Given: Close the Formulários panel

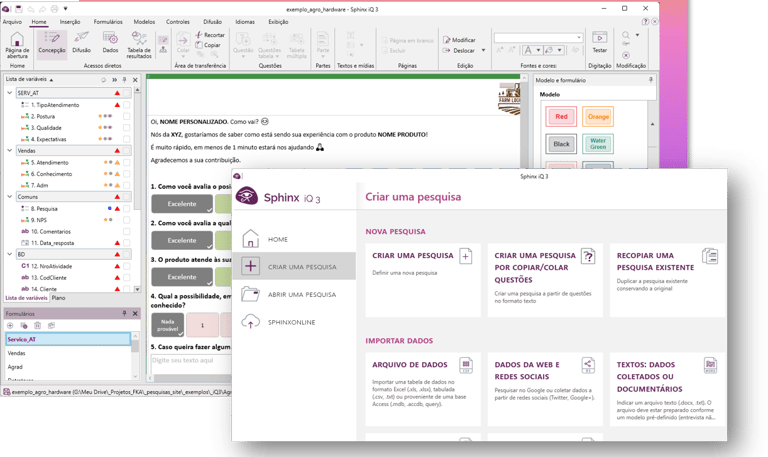Looking at the screenshot, I should click(x=135, y=313).
